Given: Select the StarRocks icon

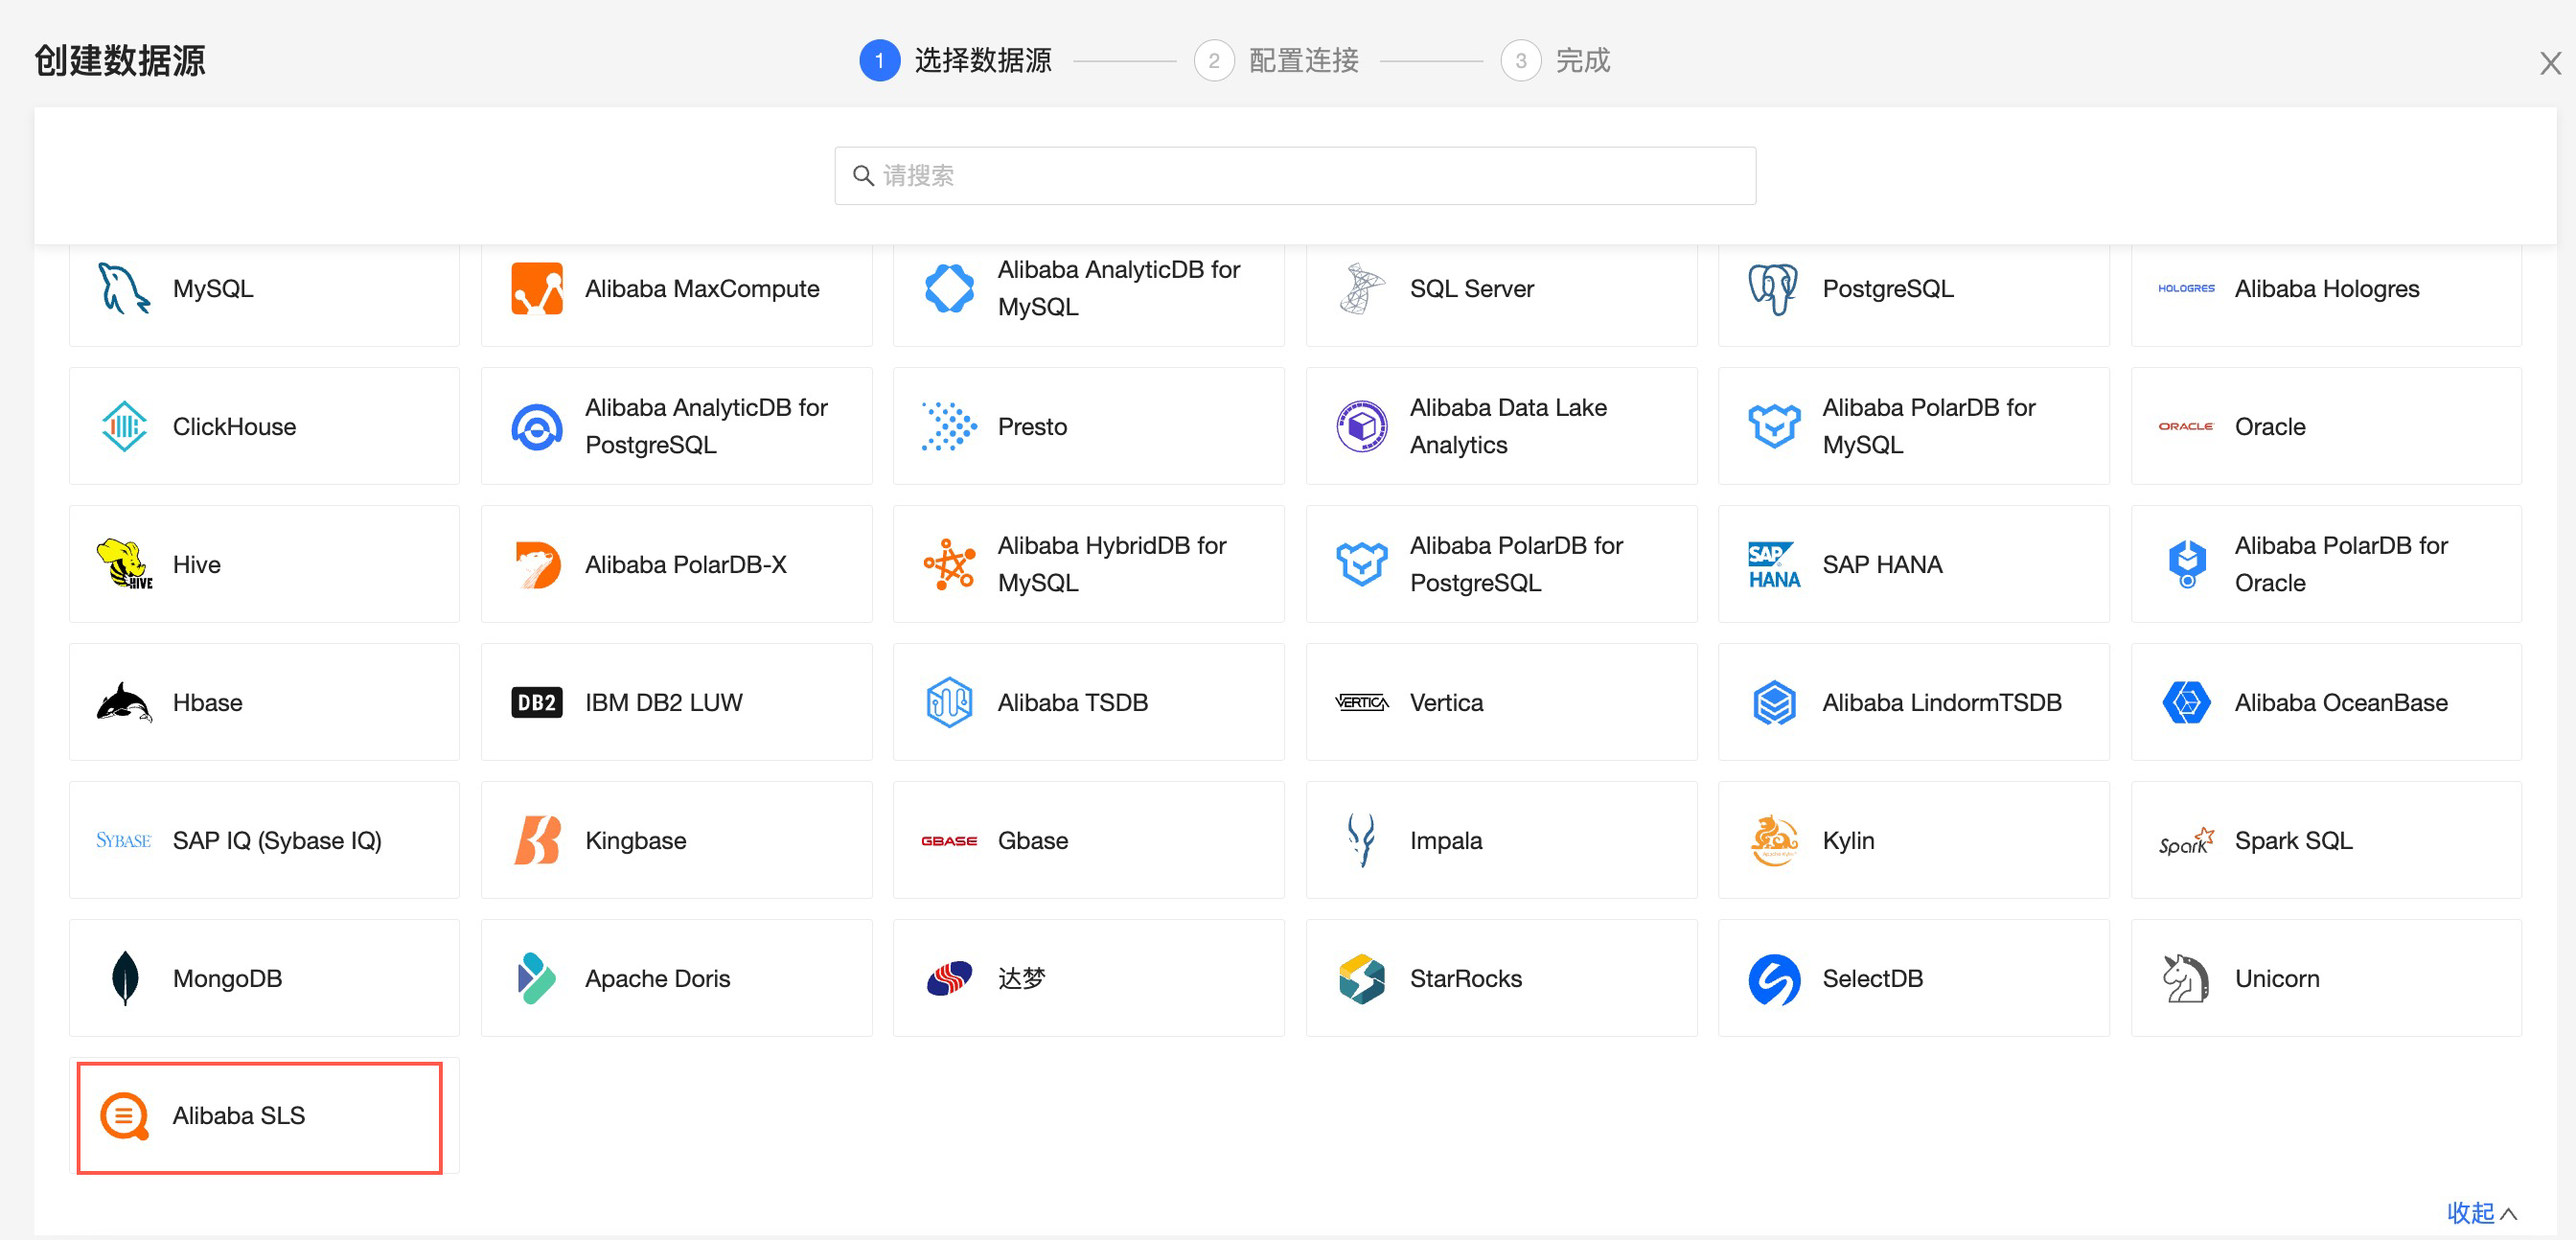Looking at the screenshot, I should [x=1362, y=978].
